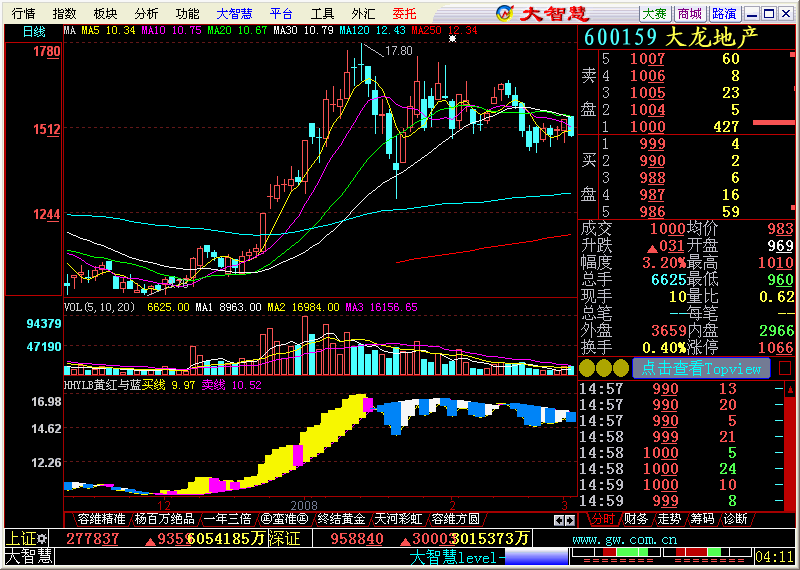The height and width of the screenshot is (570, 800).
Task: Click the 路演 button
Action: click(724, 14)
